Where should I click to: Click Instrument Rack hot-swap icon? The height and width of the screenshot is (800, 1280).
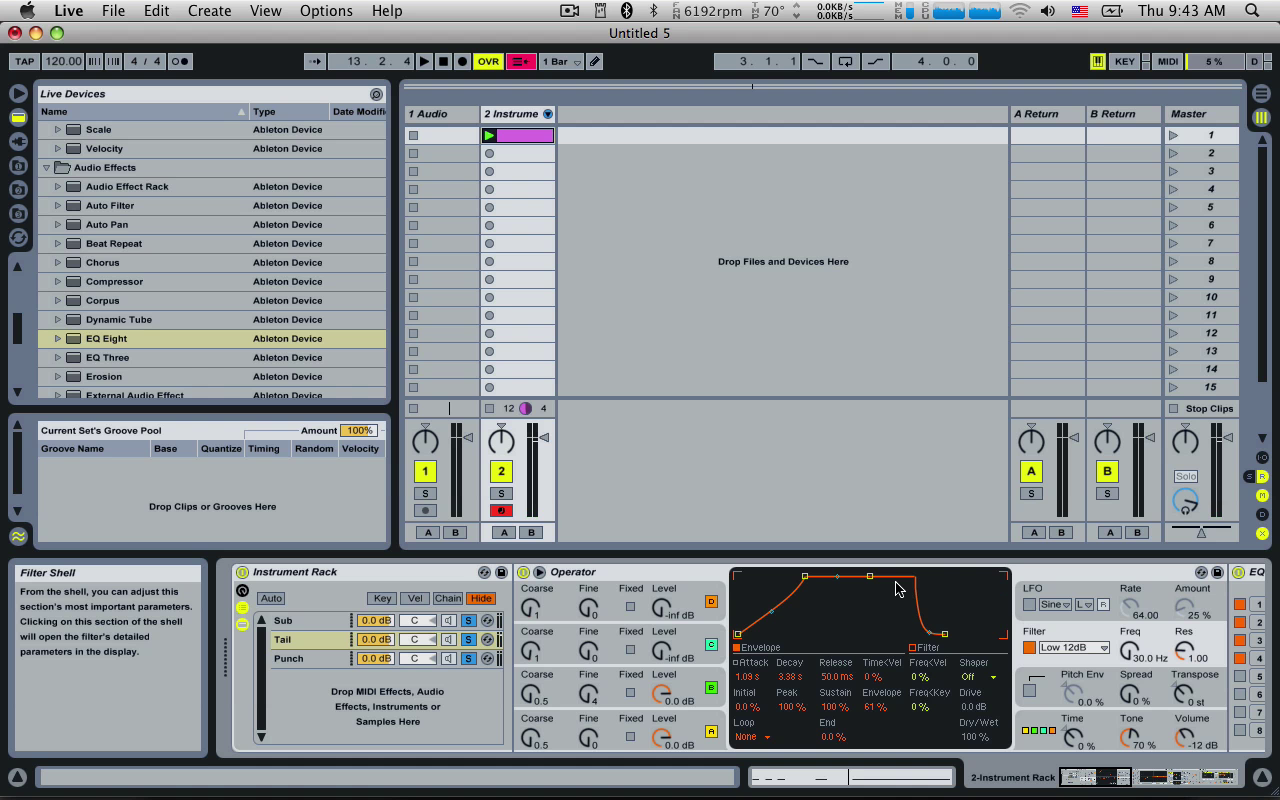point(484,572)
